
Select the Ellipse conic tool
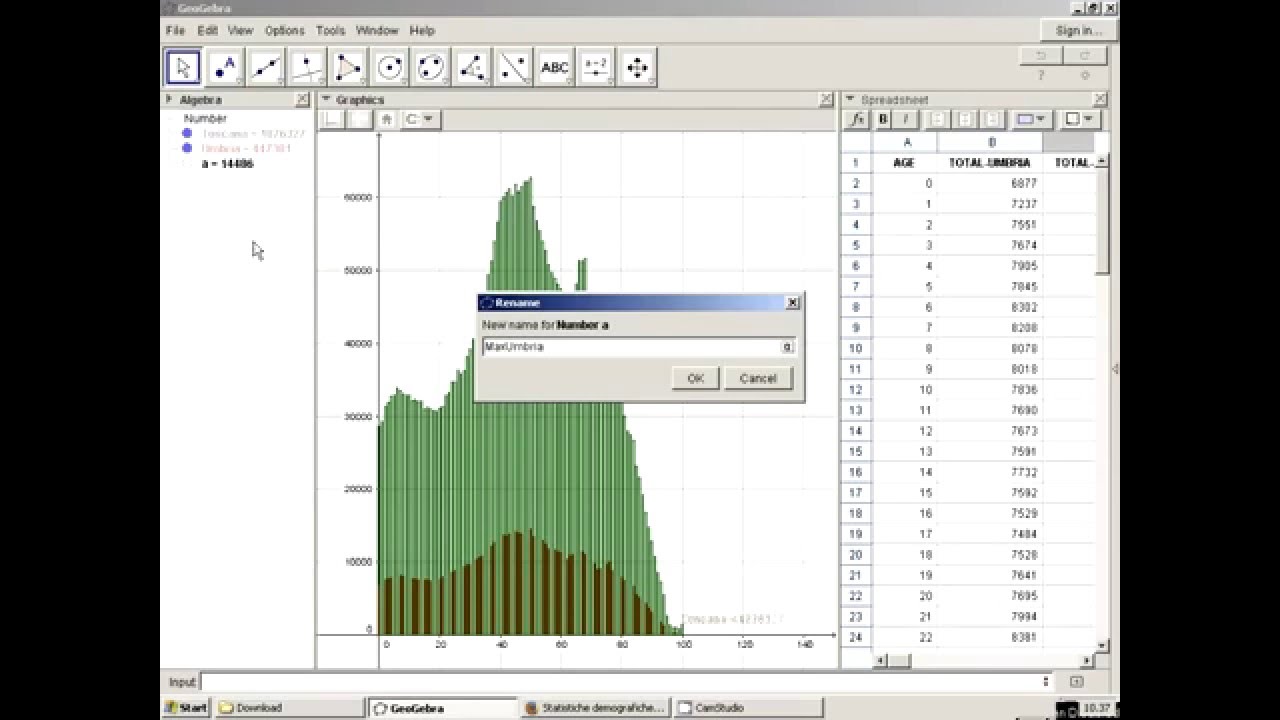click(431, 67)
